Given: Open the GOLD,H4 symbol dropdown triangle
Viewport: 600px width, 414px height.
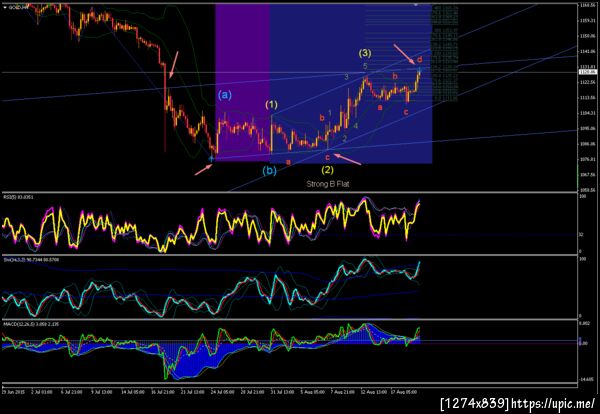Looking at the screenshot, I should pos(5,7).
